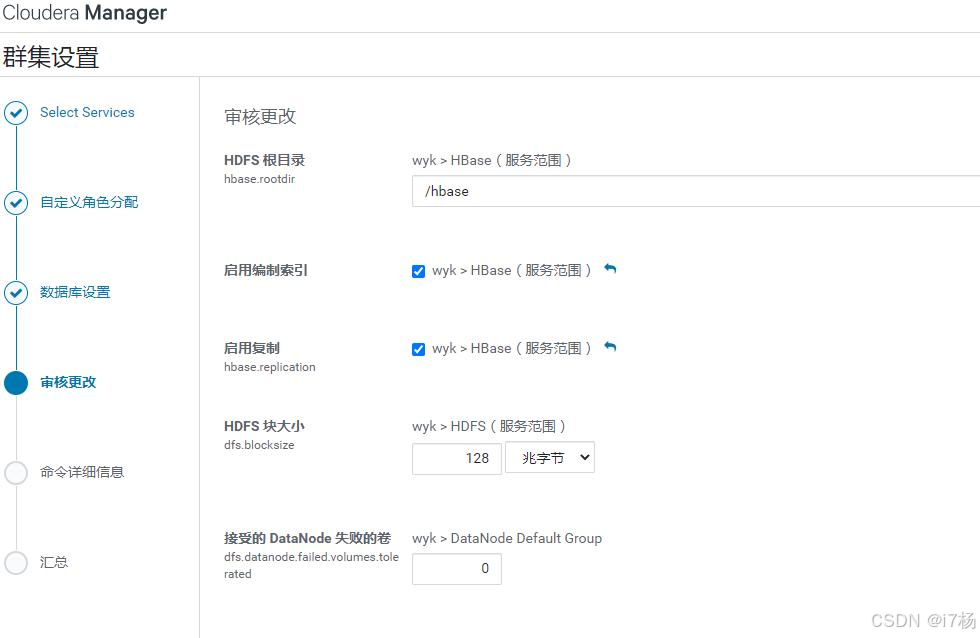Click the Cloudera Manager logo
This screenshot has height=638, width=980.
85,13
